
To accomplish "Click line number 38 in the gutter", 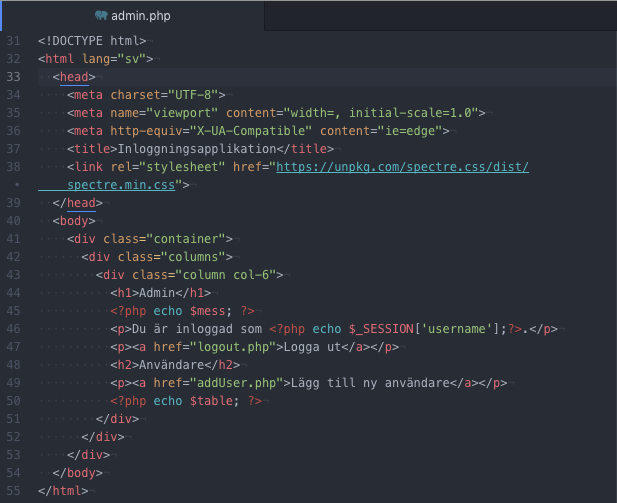I will point(13,167).
